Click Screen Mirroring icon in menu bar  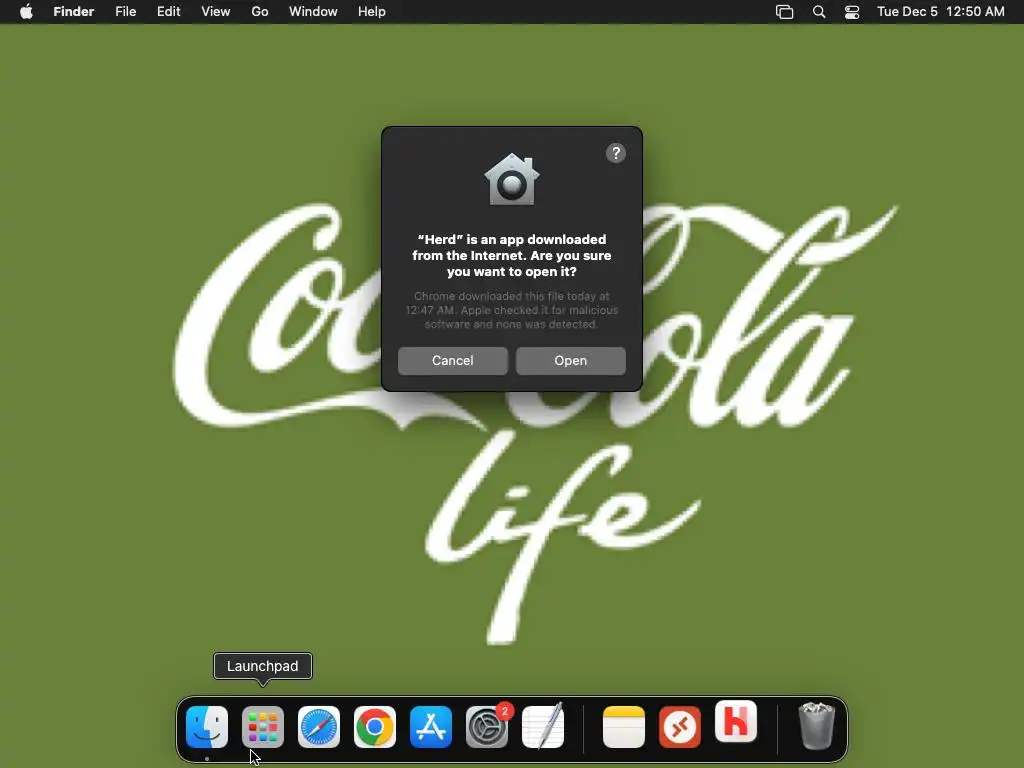click(x=784, y=12)
